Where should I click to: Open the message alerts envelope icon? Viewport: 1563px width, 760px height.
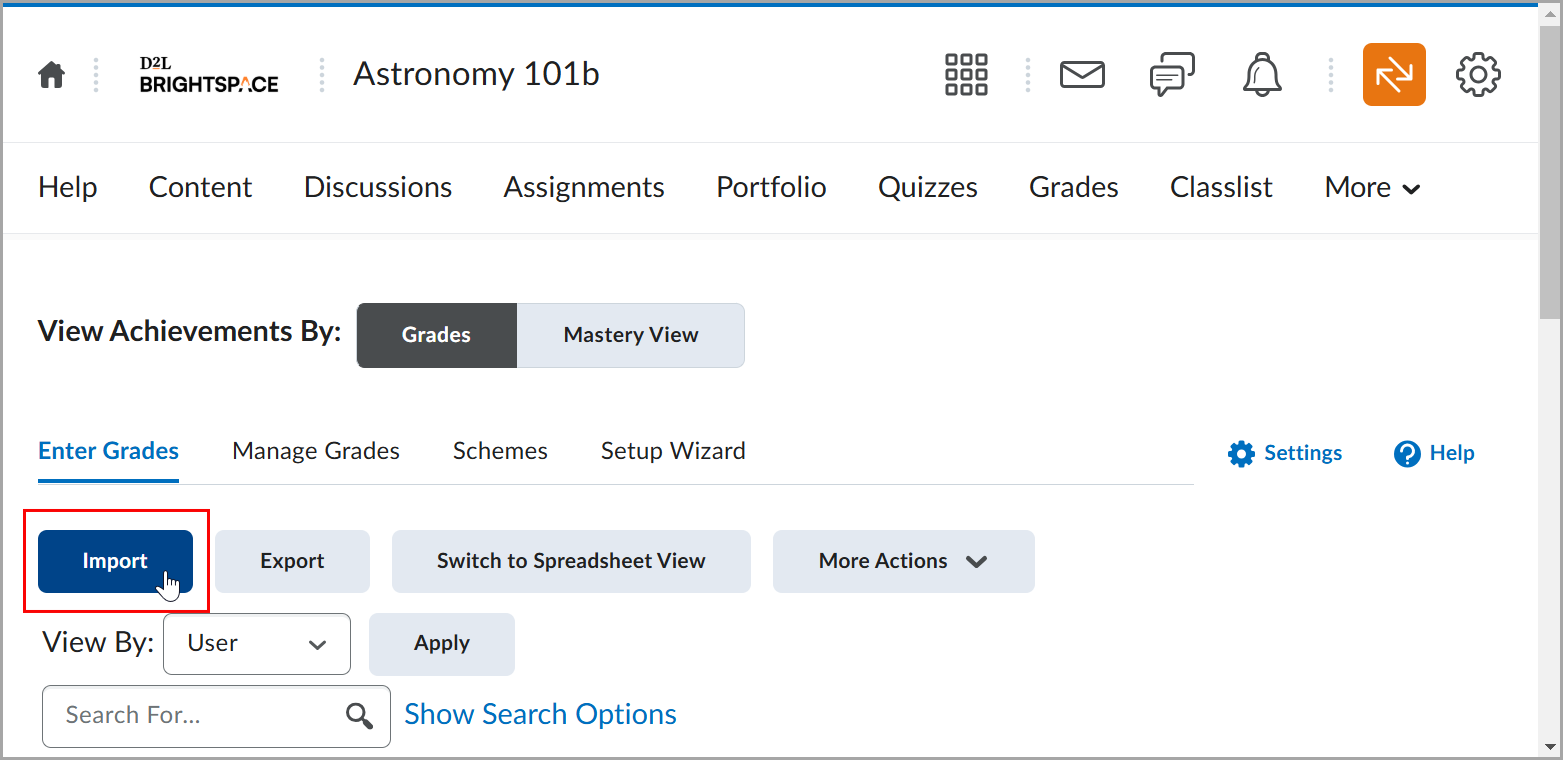(1082, 75)
